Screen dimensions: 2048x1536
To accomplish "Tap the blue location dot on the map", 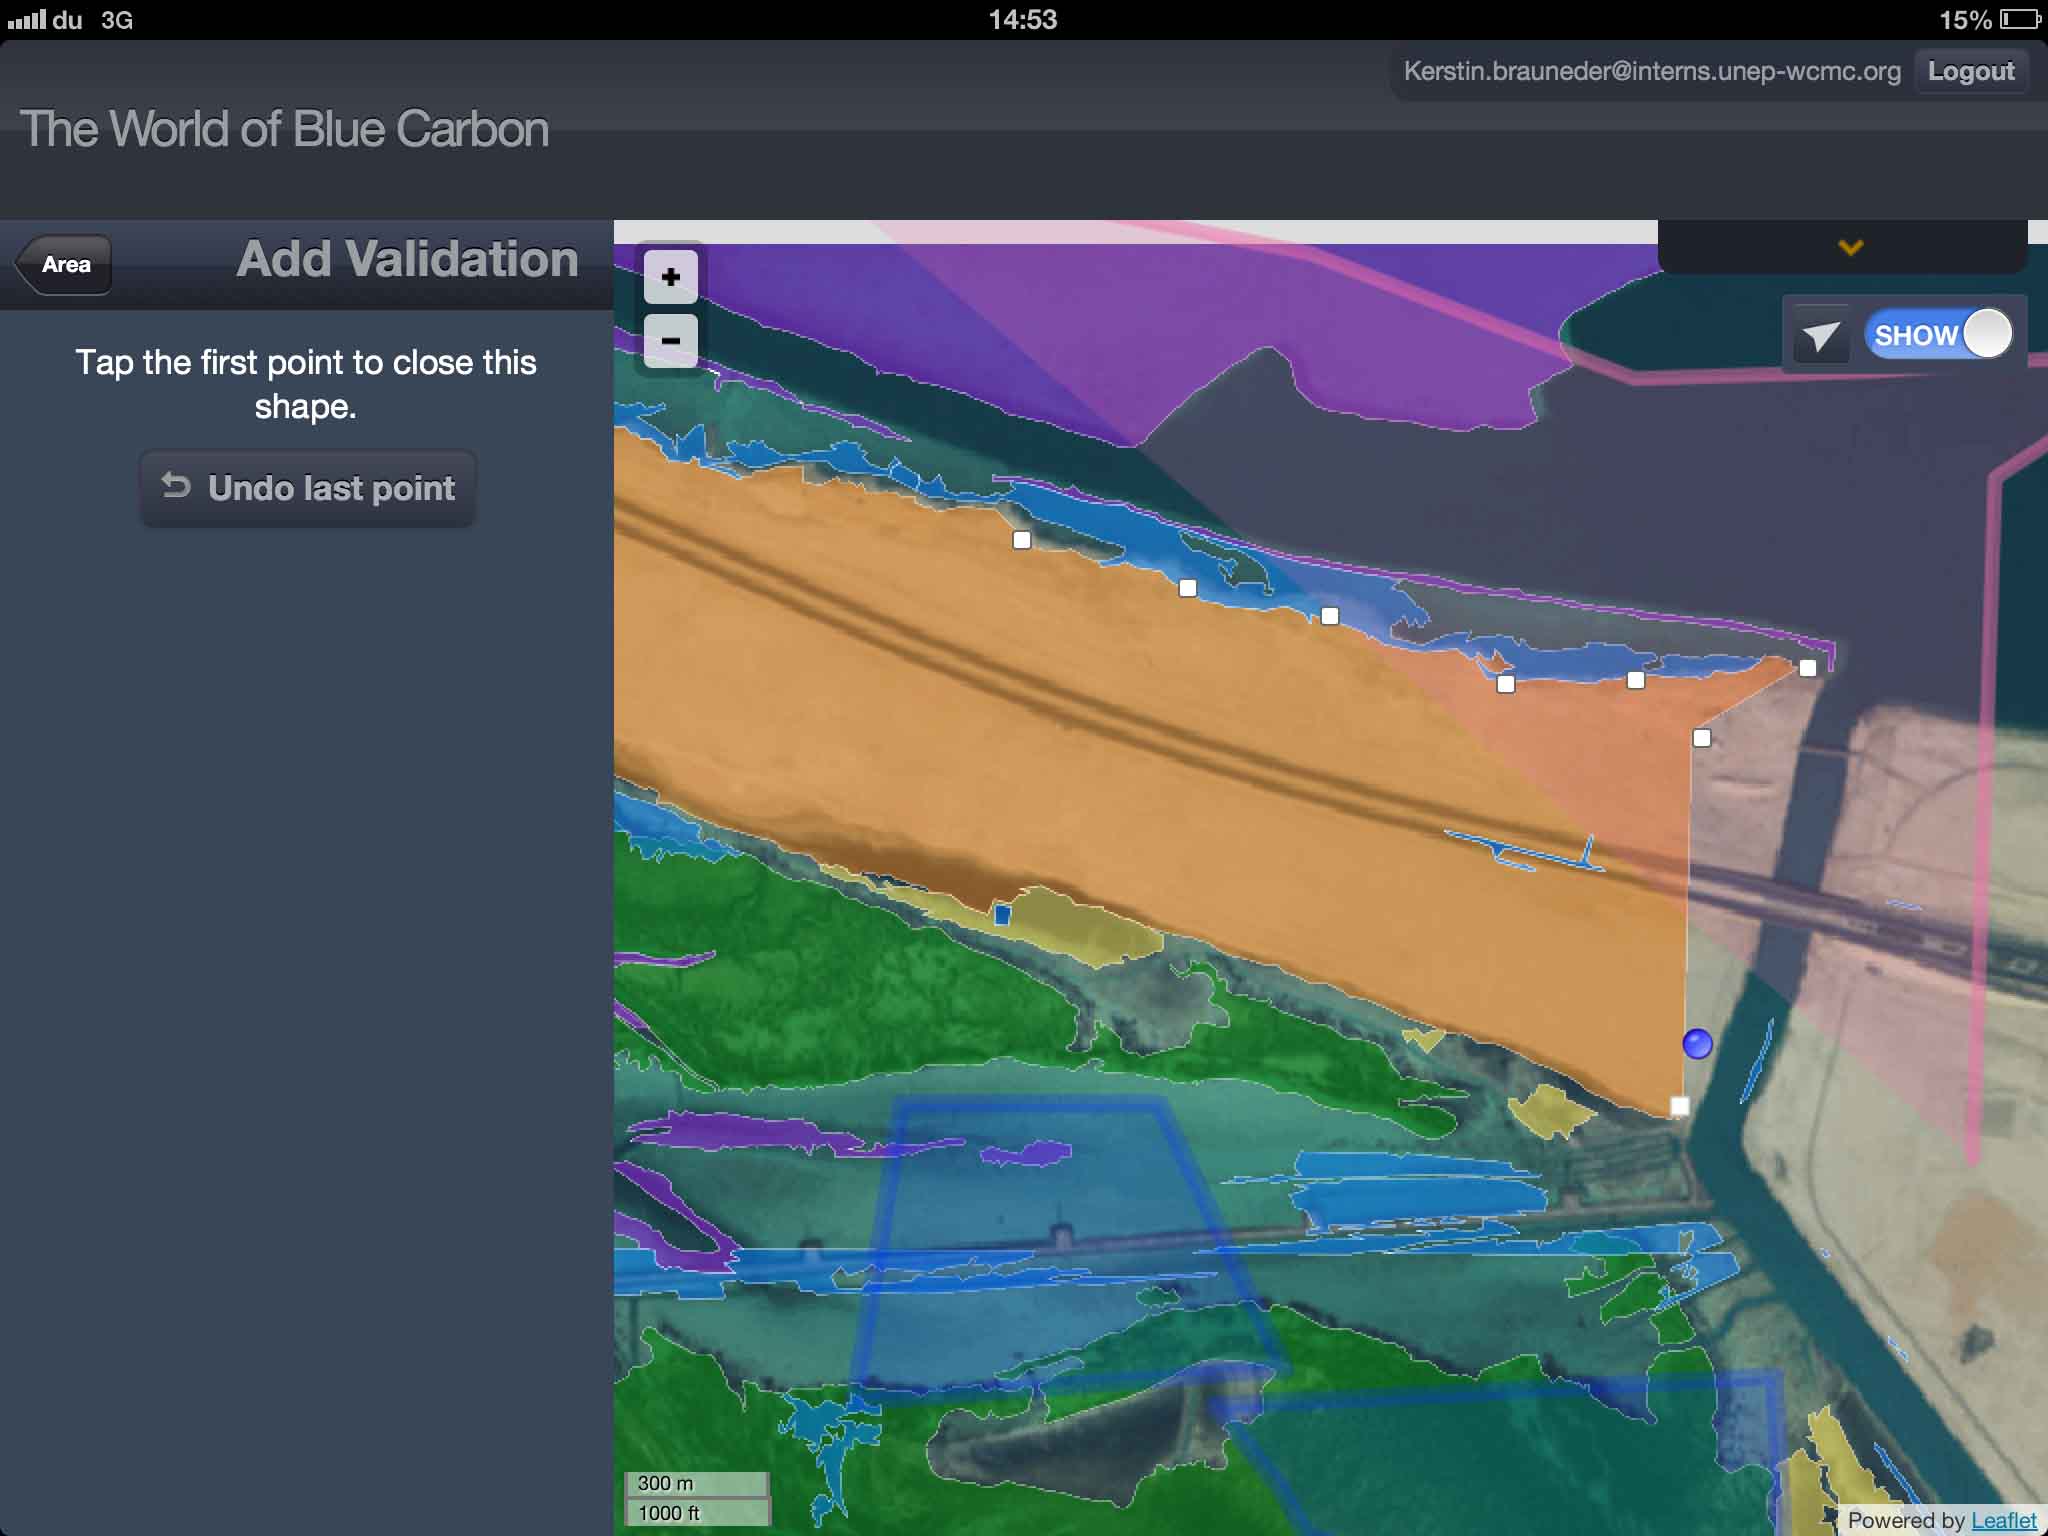I will point(1697,1044).
